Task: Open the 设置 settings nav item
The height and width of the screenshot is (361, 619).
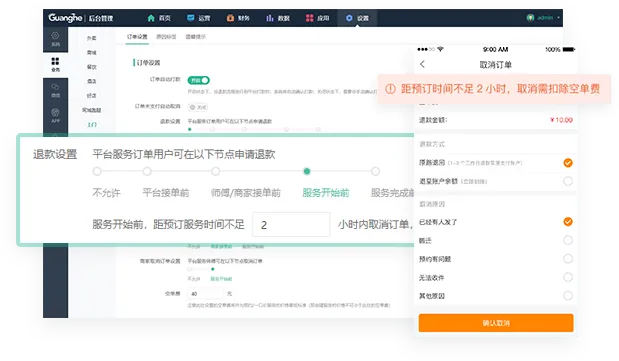Action: click(357, 18)
